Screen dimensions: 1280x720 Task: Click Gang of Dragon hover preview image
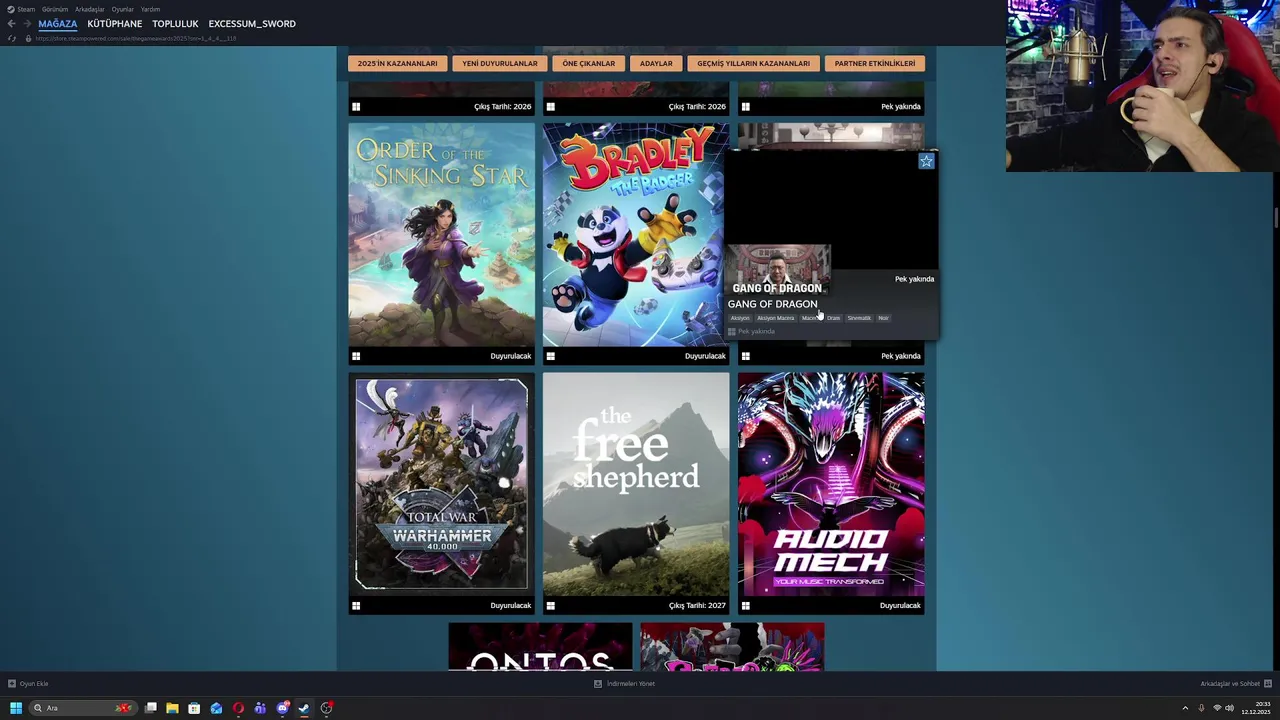click(x=778, y=270)
